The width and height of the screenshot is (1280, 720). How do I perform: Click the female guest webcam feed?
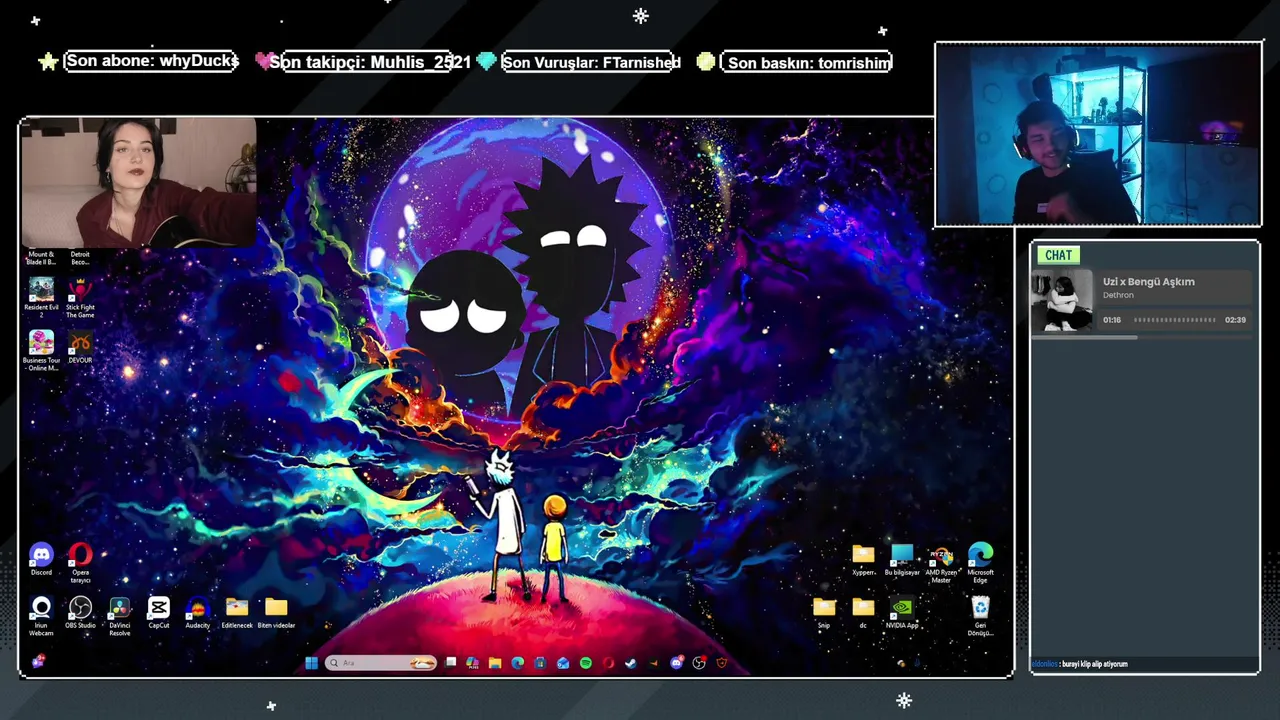[x=138, y=183]
